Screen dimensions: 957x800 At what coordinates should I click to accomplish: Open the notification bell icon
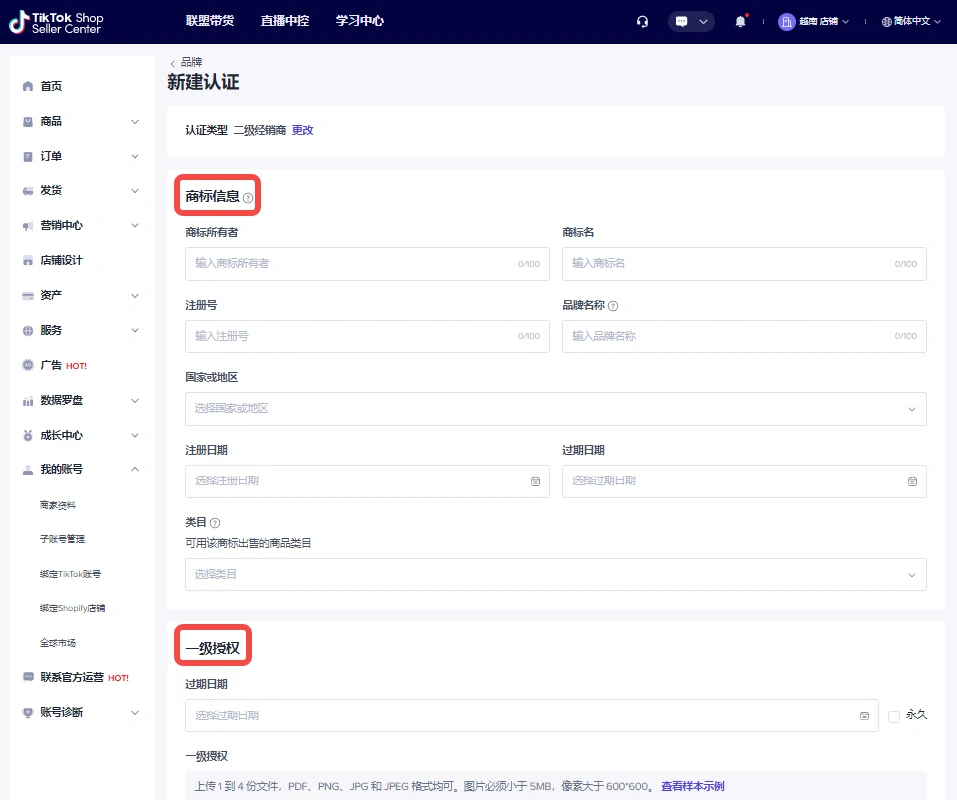pos(740,21)
